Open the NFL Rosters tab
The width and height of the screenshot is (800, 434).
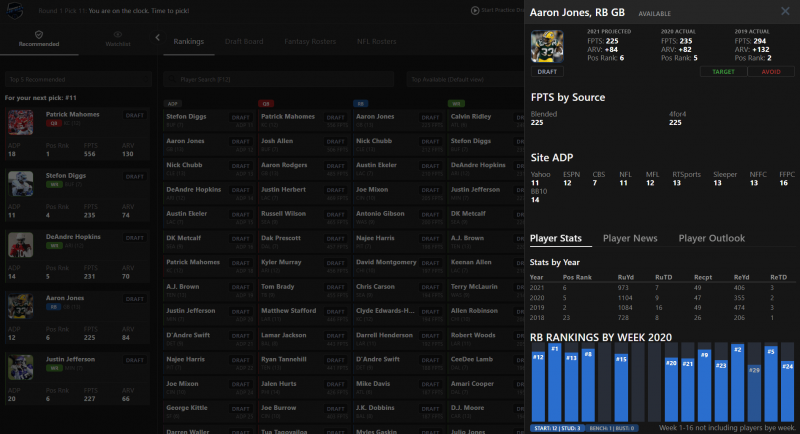377,41
